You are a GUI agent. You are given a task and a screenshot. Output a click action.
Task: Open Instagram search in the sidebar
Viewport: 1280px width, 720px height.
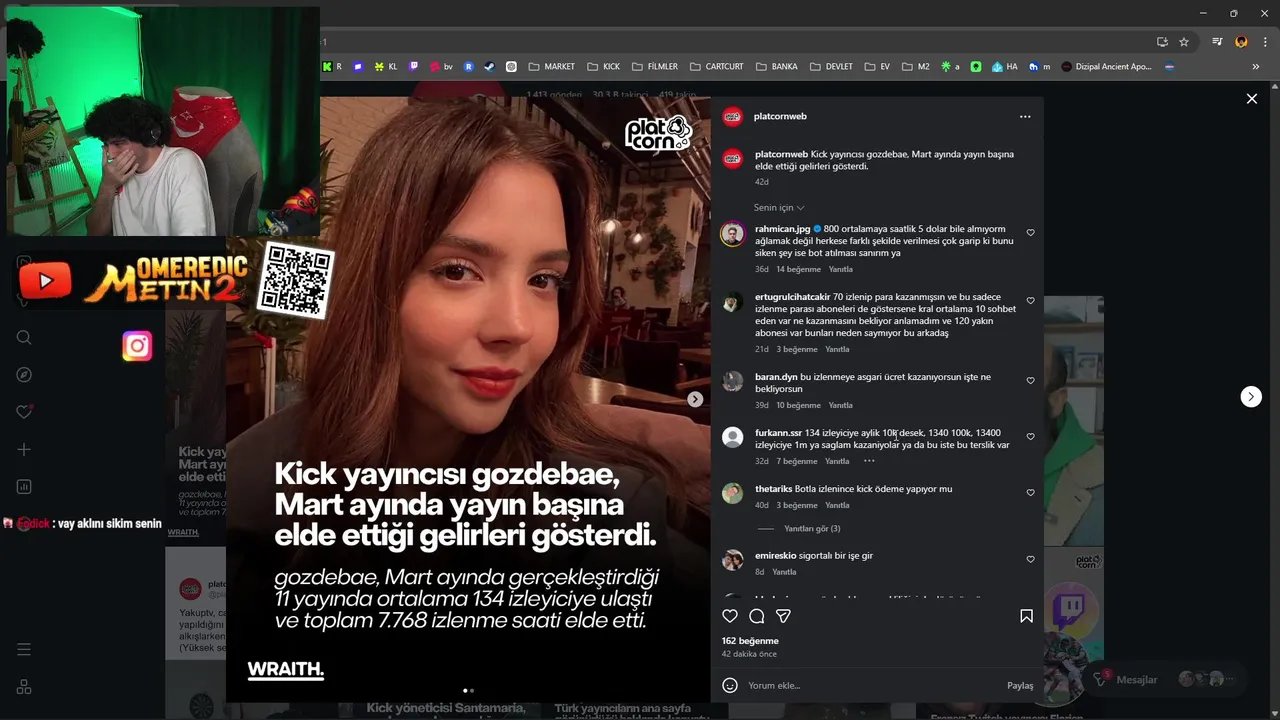[24, 337]
